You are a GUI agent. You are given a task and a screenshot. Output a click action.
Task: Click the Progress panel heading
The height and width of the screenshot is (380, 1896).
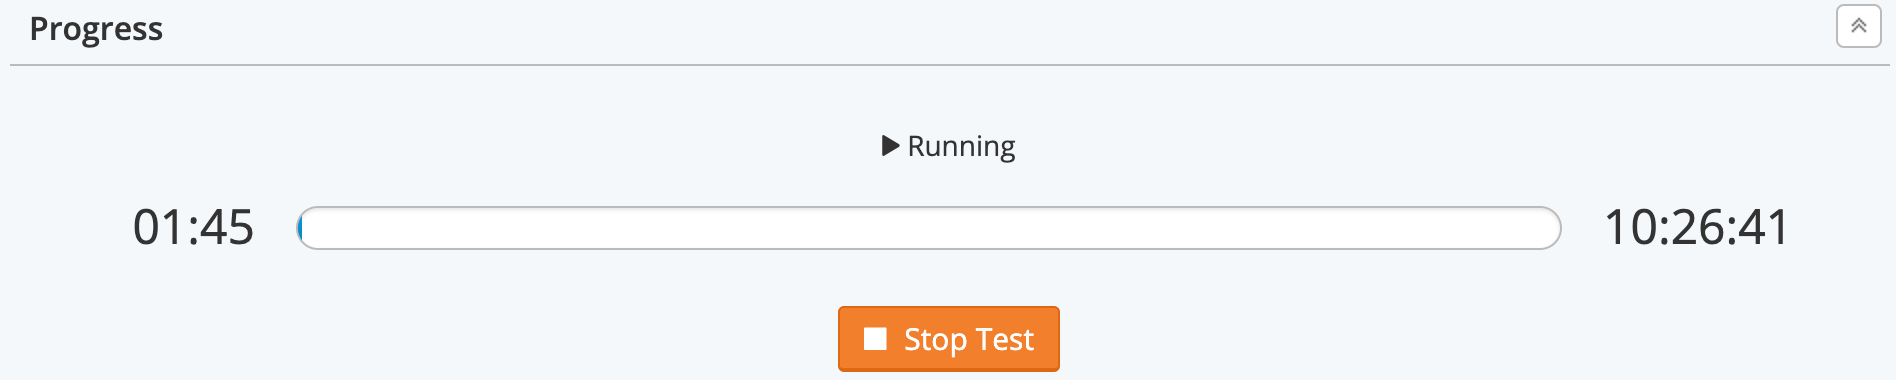click(96, 30)
